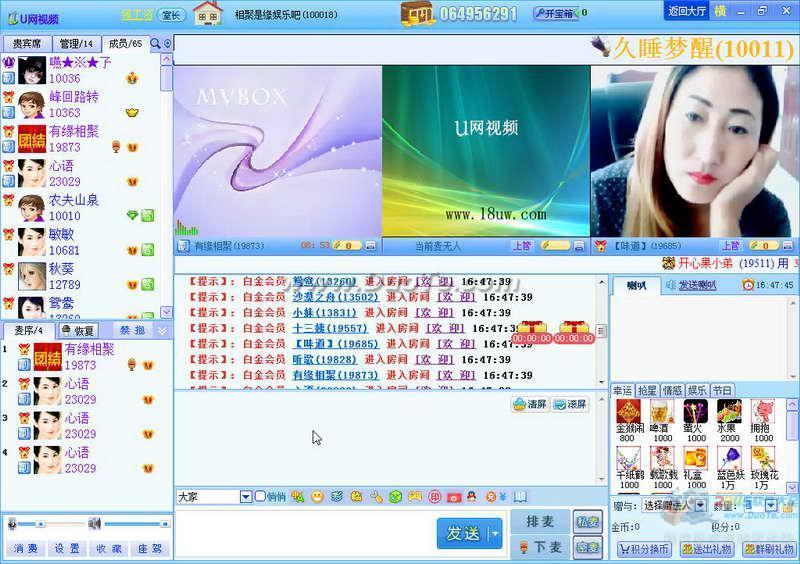The height and width of the screenshot is (564, 800).
Task: Open the smiley emoticon picker
Action: click(x=317, y=496)
